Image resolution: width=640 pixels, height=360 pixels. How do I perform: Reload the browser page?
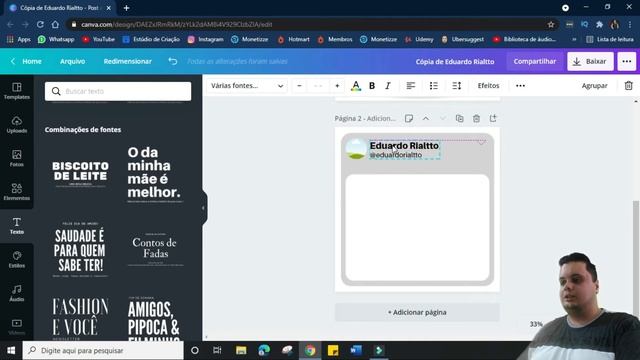(40, 24)
